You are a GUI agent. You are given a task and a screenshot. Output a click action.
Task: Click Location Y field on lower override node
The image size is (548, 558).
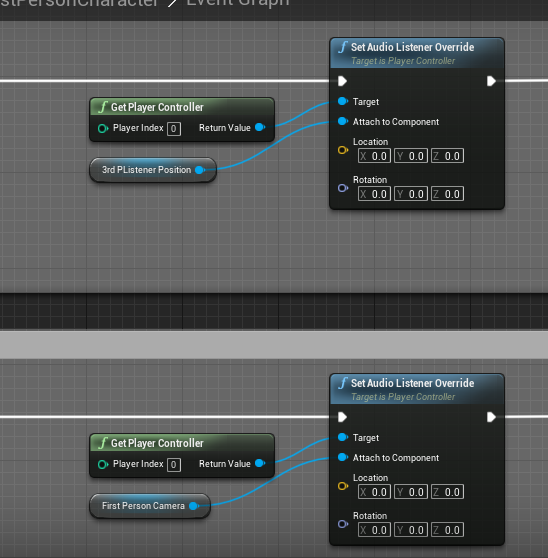click(411, 492)
